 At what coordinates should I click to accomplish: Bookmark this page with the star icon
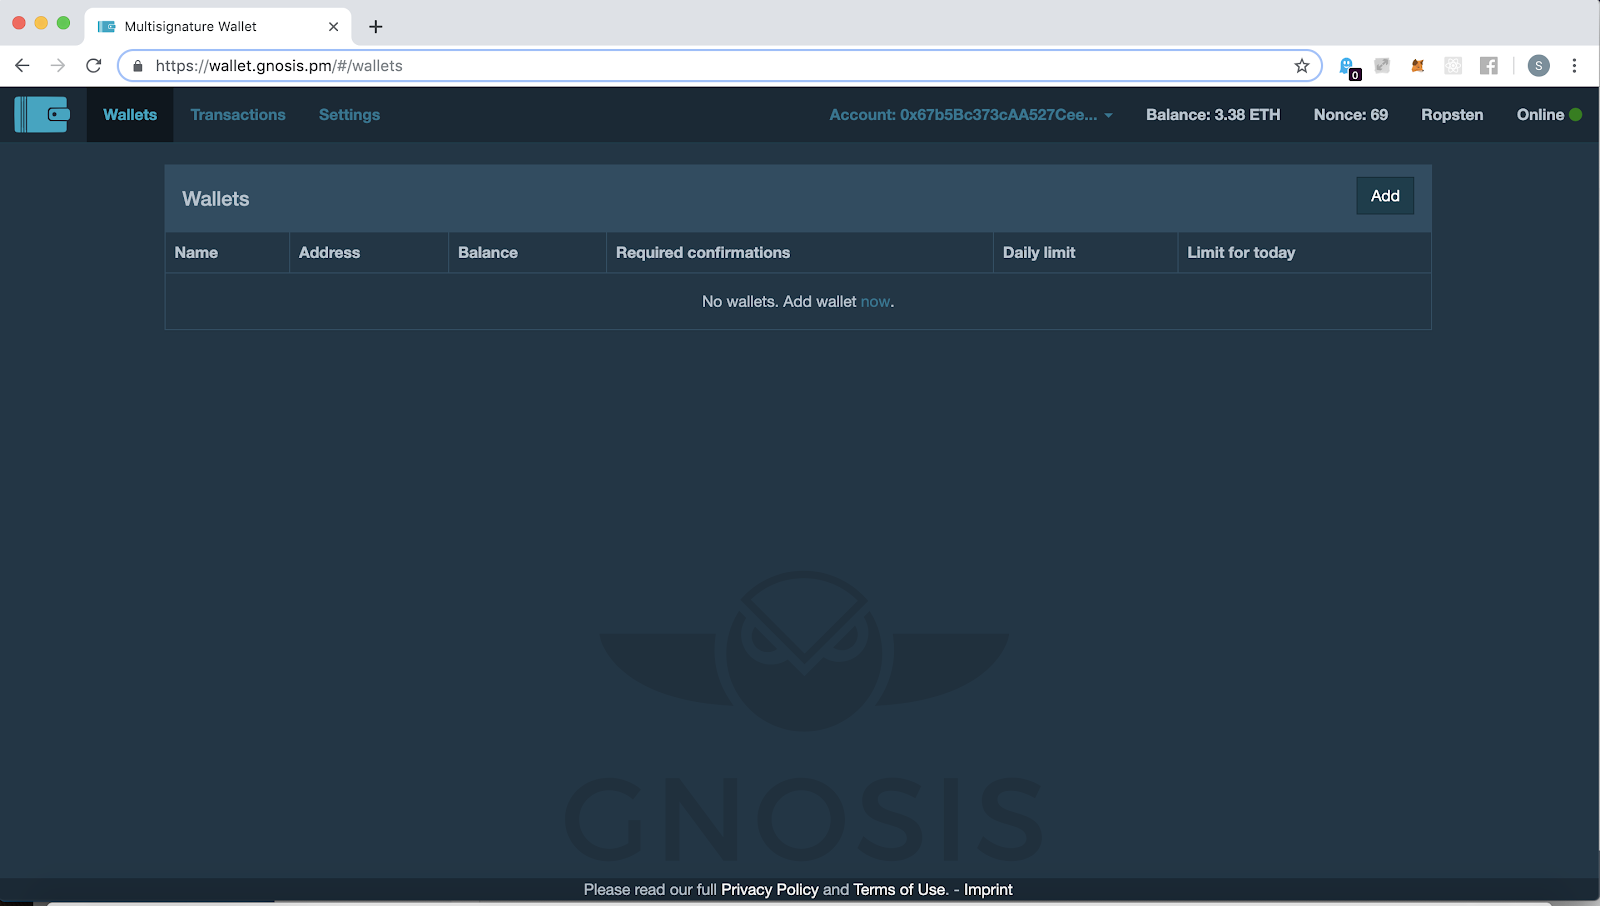click(1301, 66)
